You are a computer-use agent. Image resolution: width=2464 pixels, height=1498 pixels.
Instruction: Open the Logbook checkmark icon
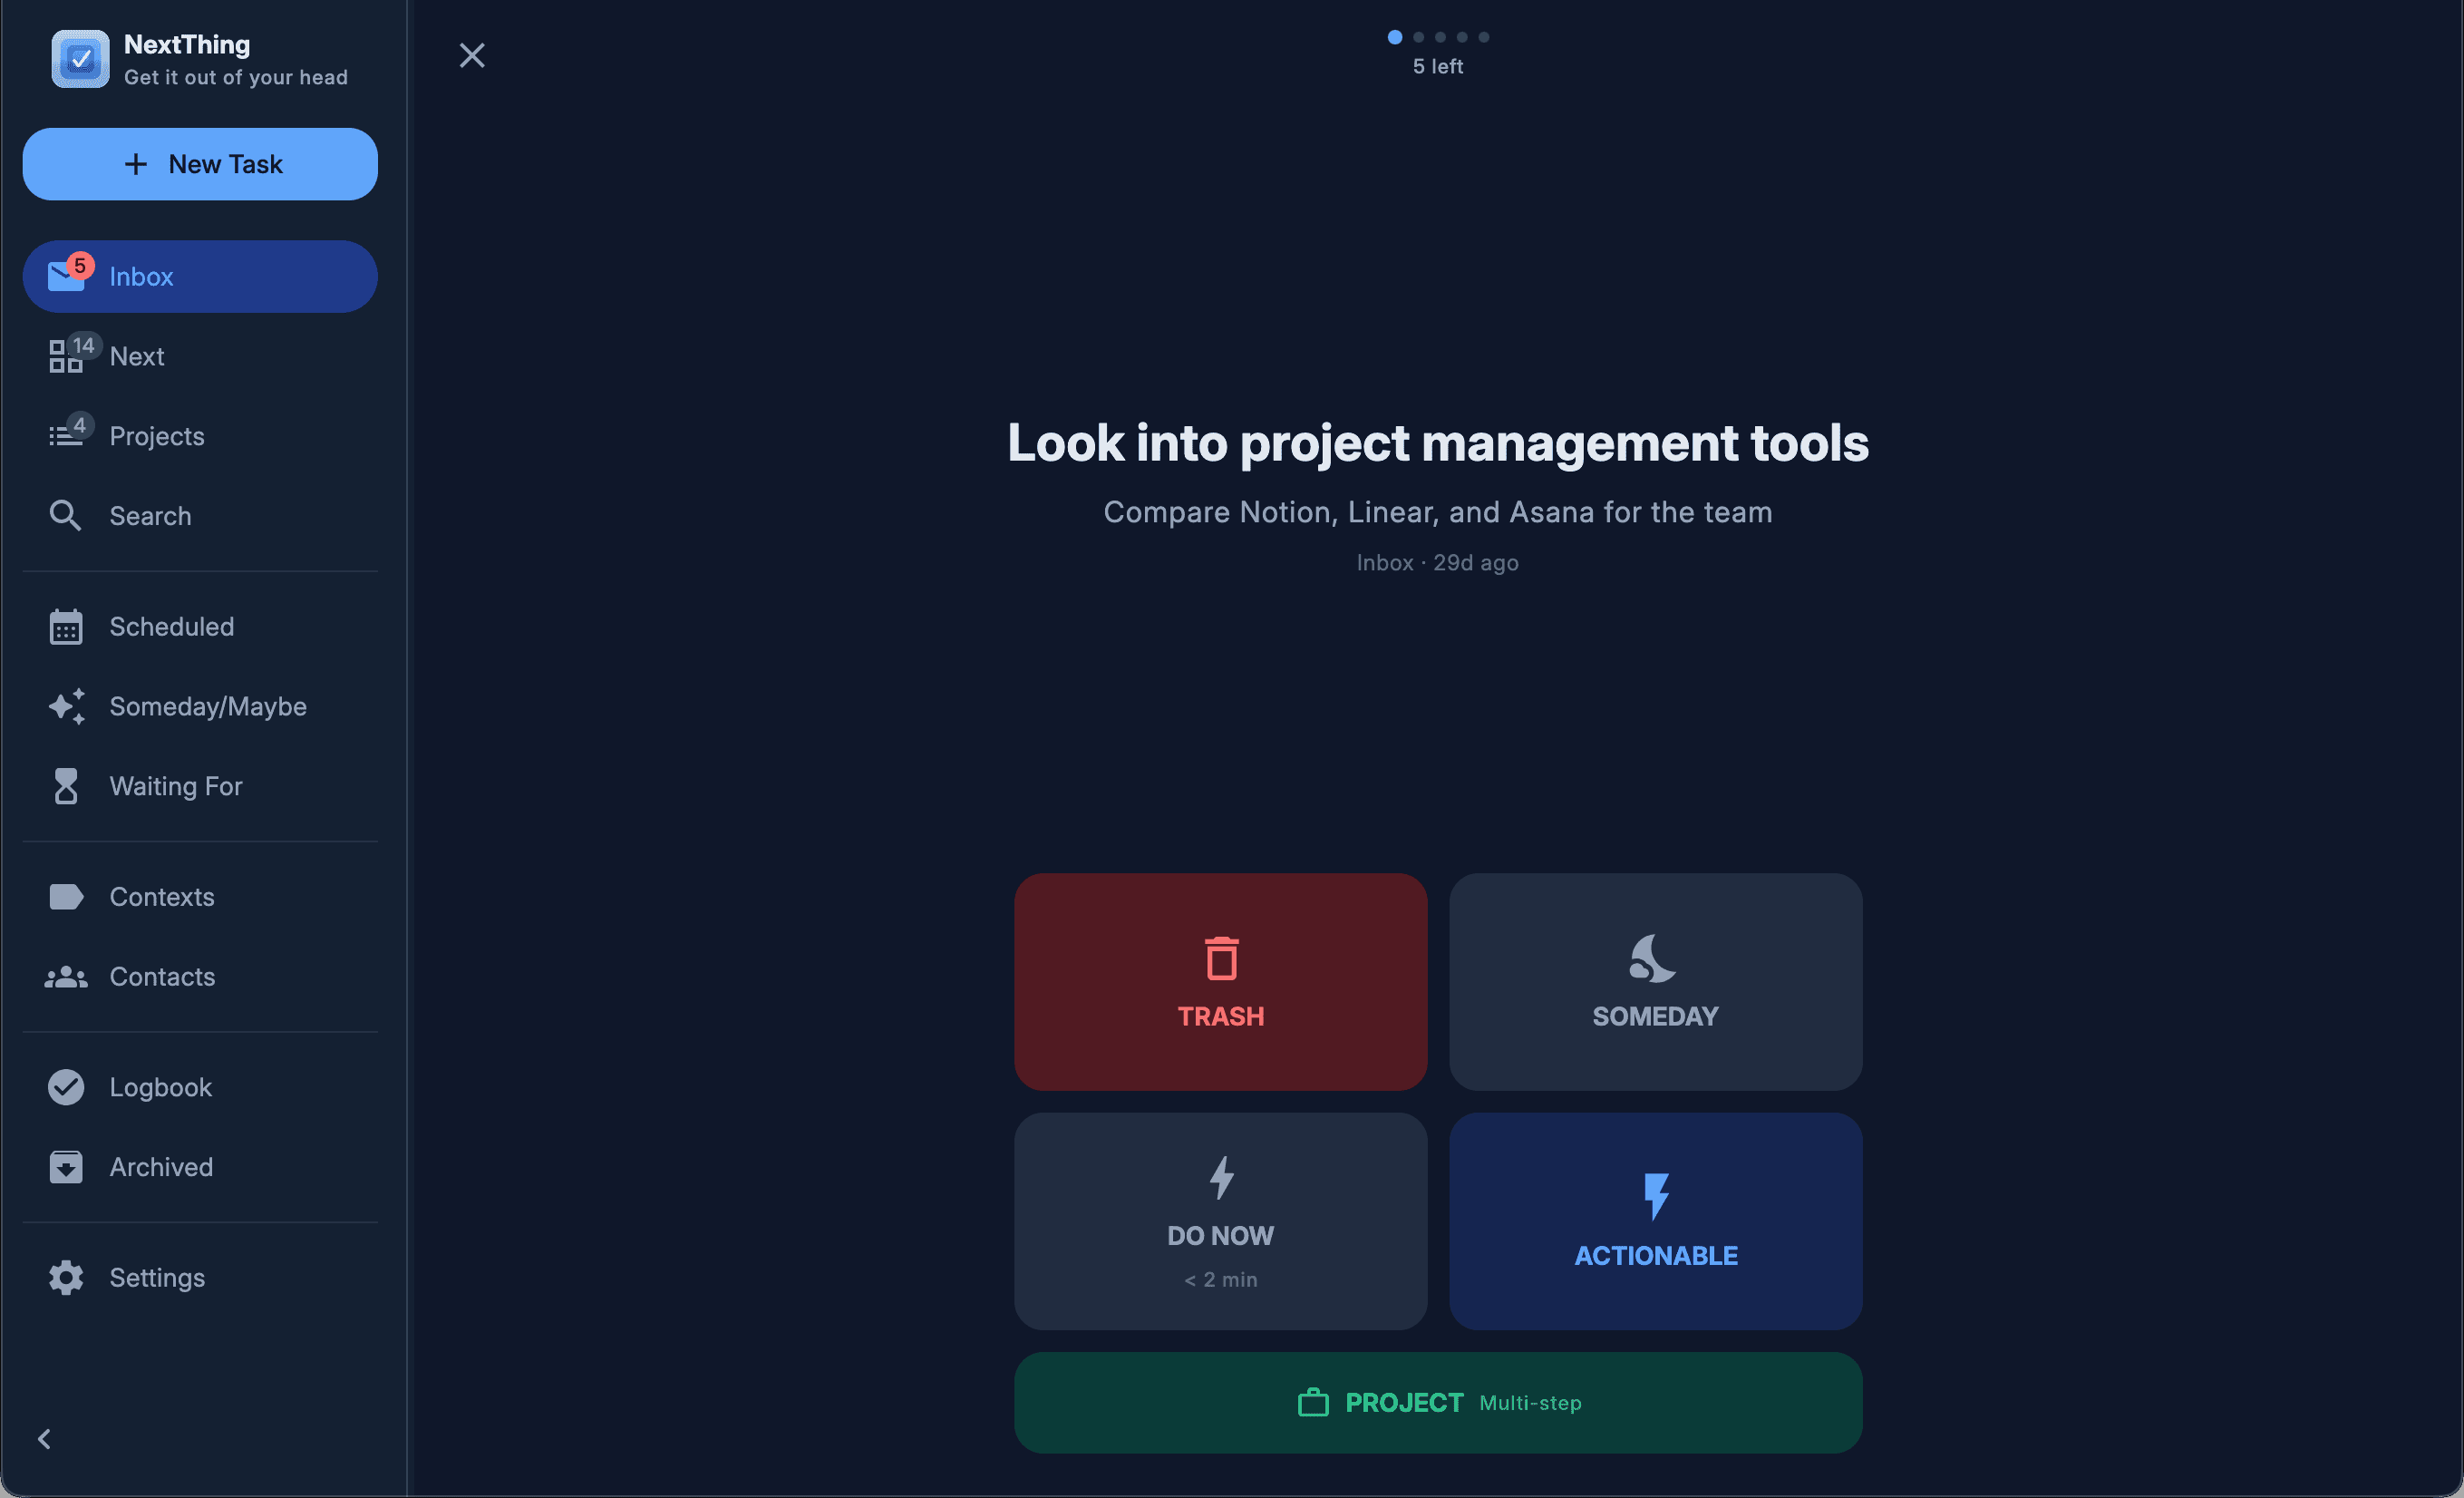[66, 1087]
